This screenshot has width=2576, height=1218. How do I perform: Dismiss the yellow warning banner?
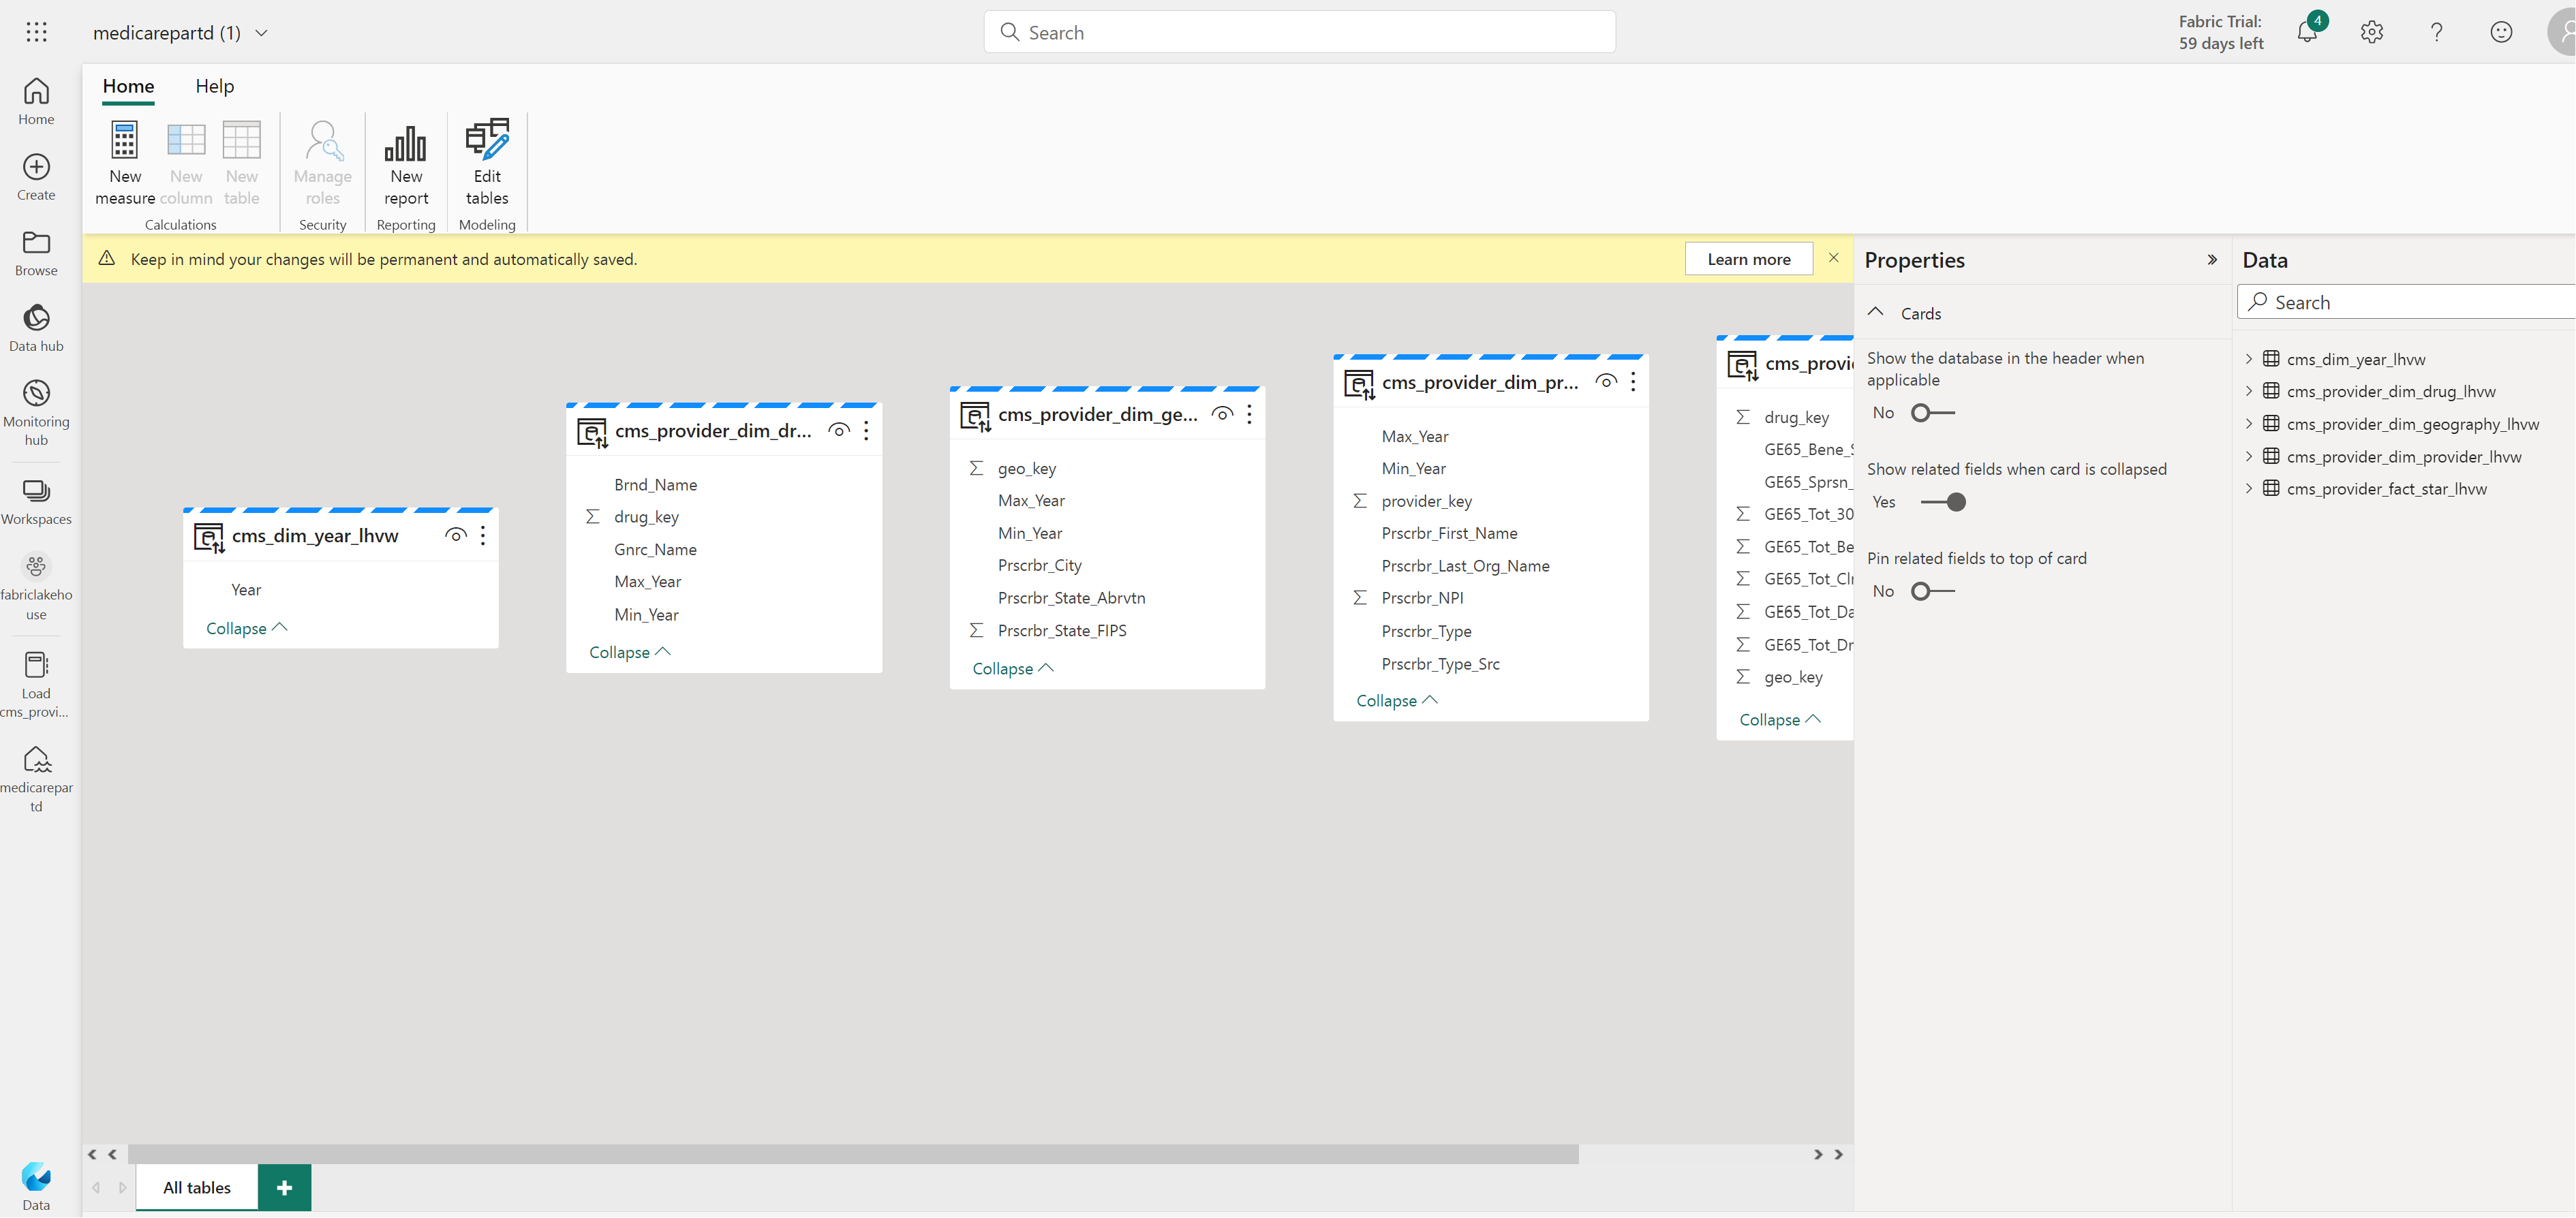[1834, 258]
